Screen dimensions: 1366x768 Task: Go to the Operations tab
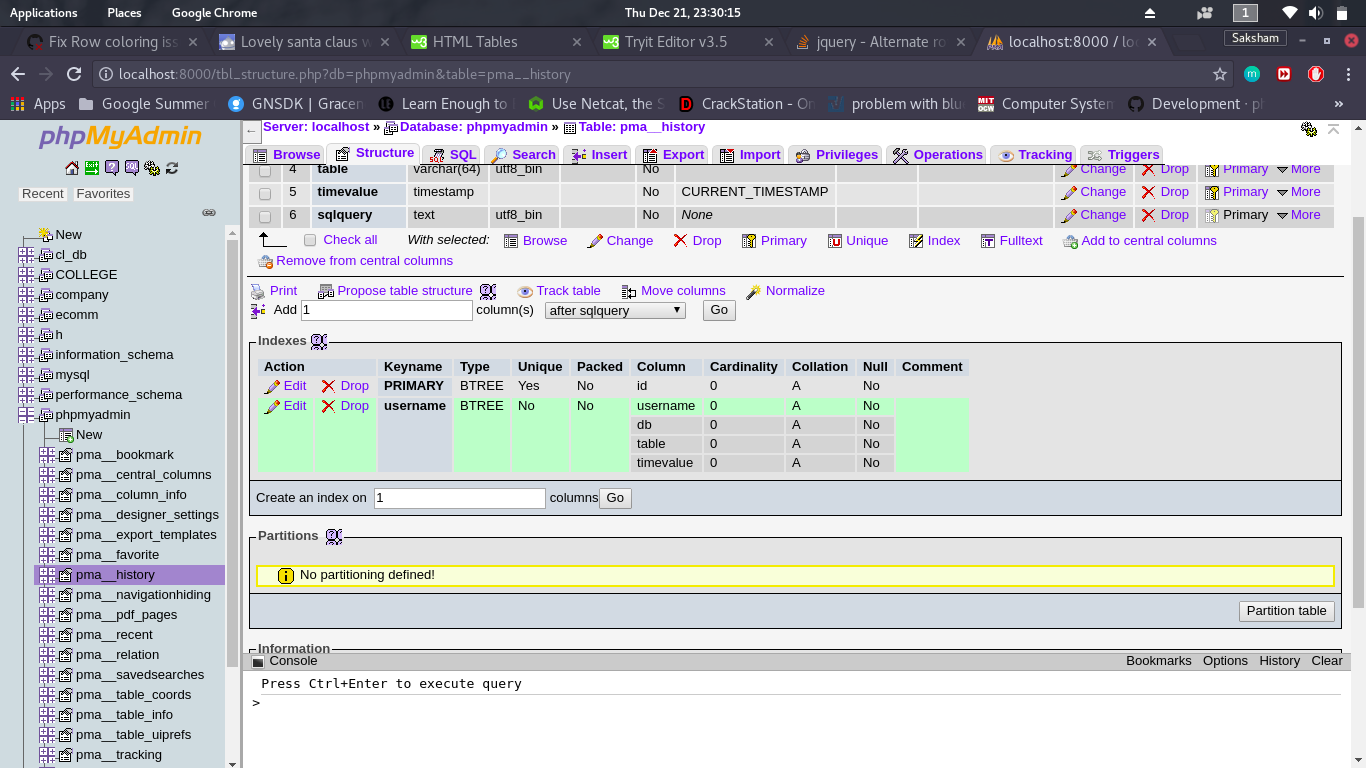point(937,155)
